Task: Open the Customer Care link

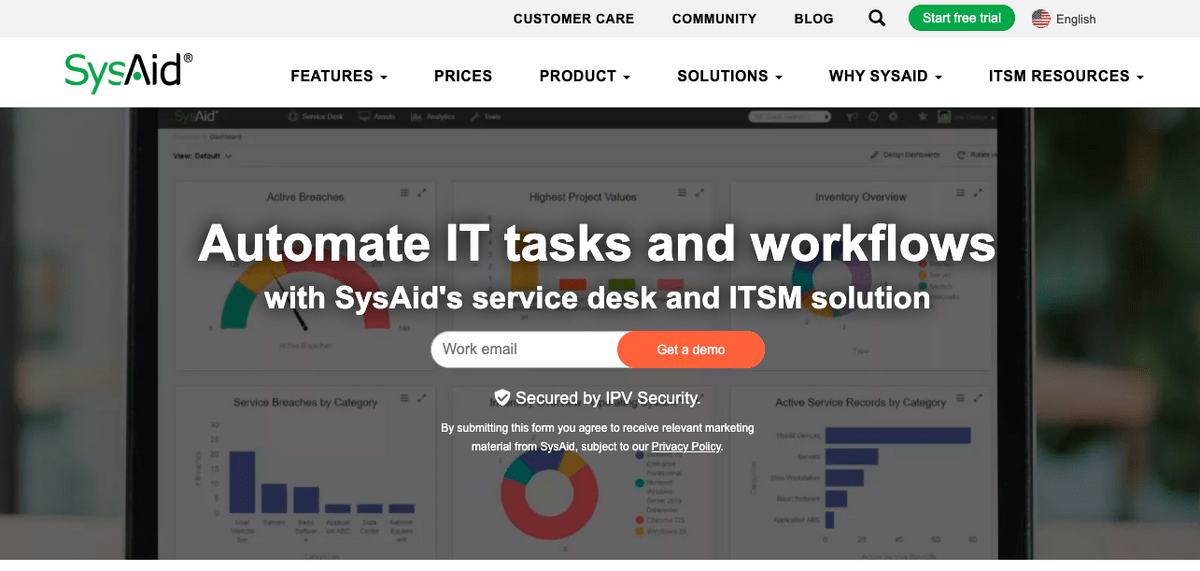Action: click(574, 19)
